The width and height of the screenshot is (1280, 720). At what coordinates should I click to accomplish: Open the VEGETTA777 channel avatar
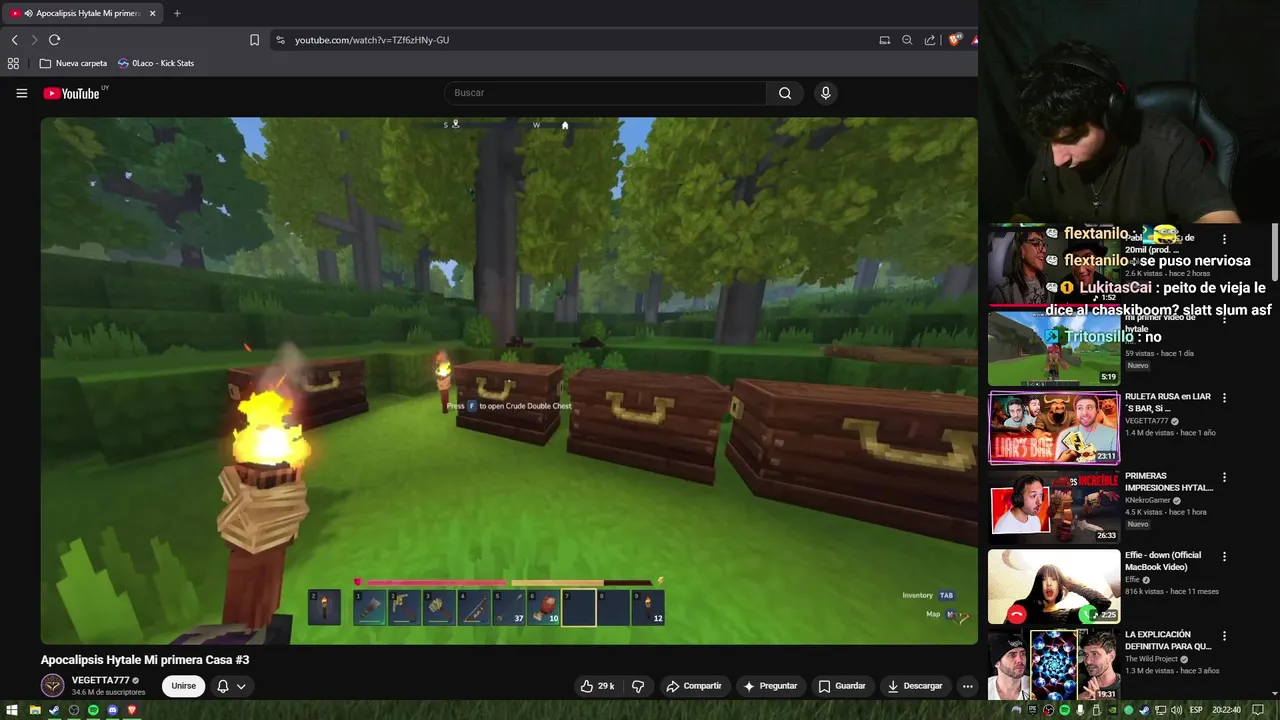(x=52, y=686)
